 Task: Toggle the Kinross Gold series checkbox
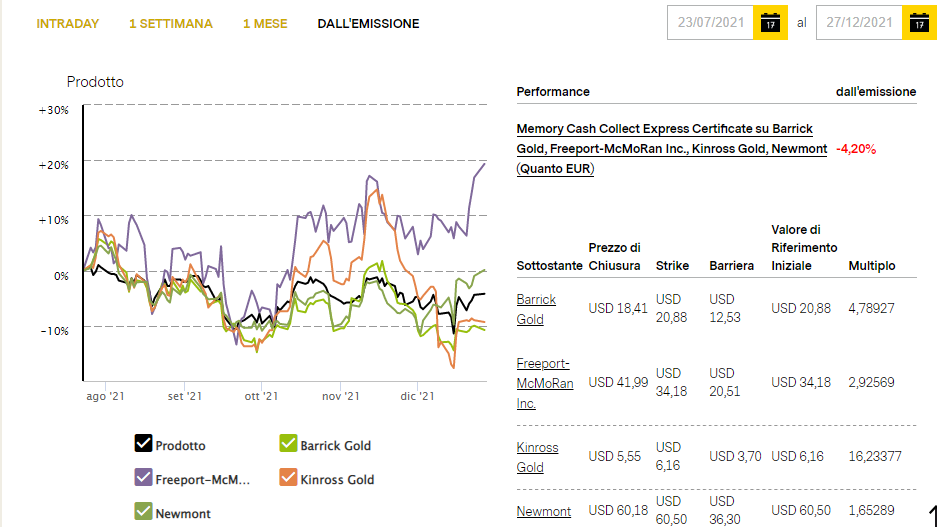tap(288, 477)
